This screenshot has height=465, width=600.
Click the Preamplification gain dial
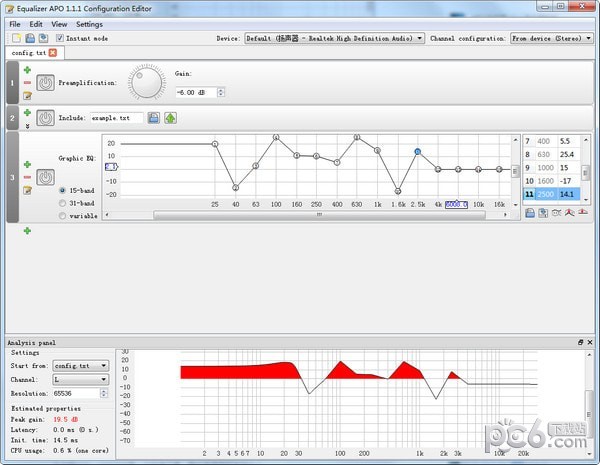coord(147,84)
